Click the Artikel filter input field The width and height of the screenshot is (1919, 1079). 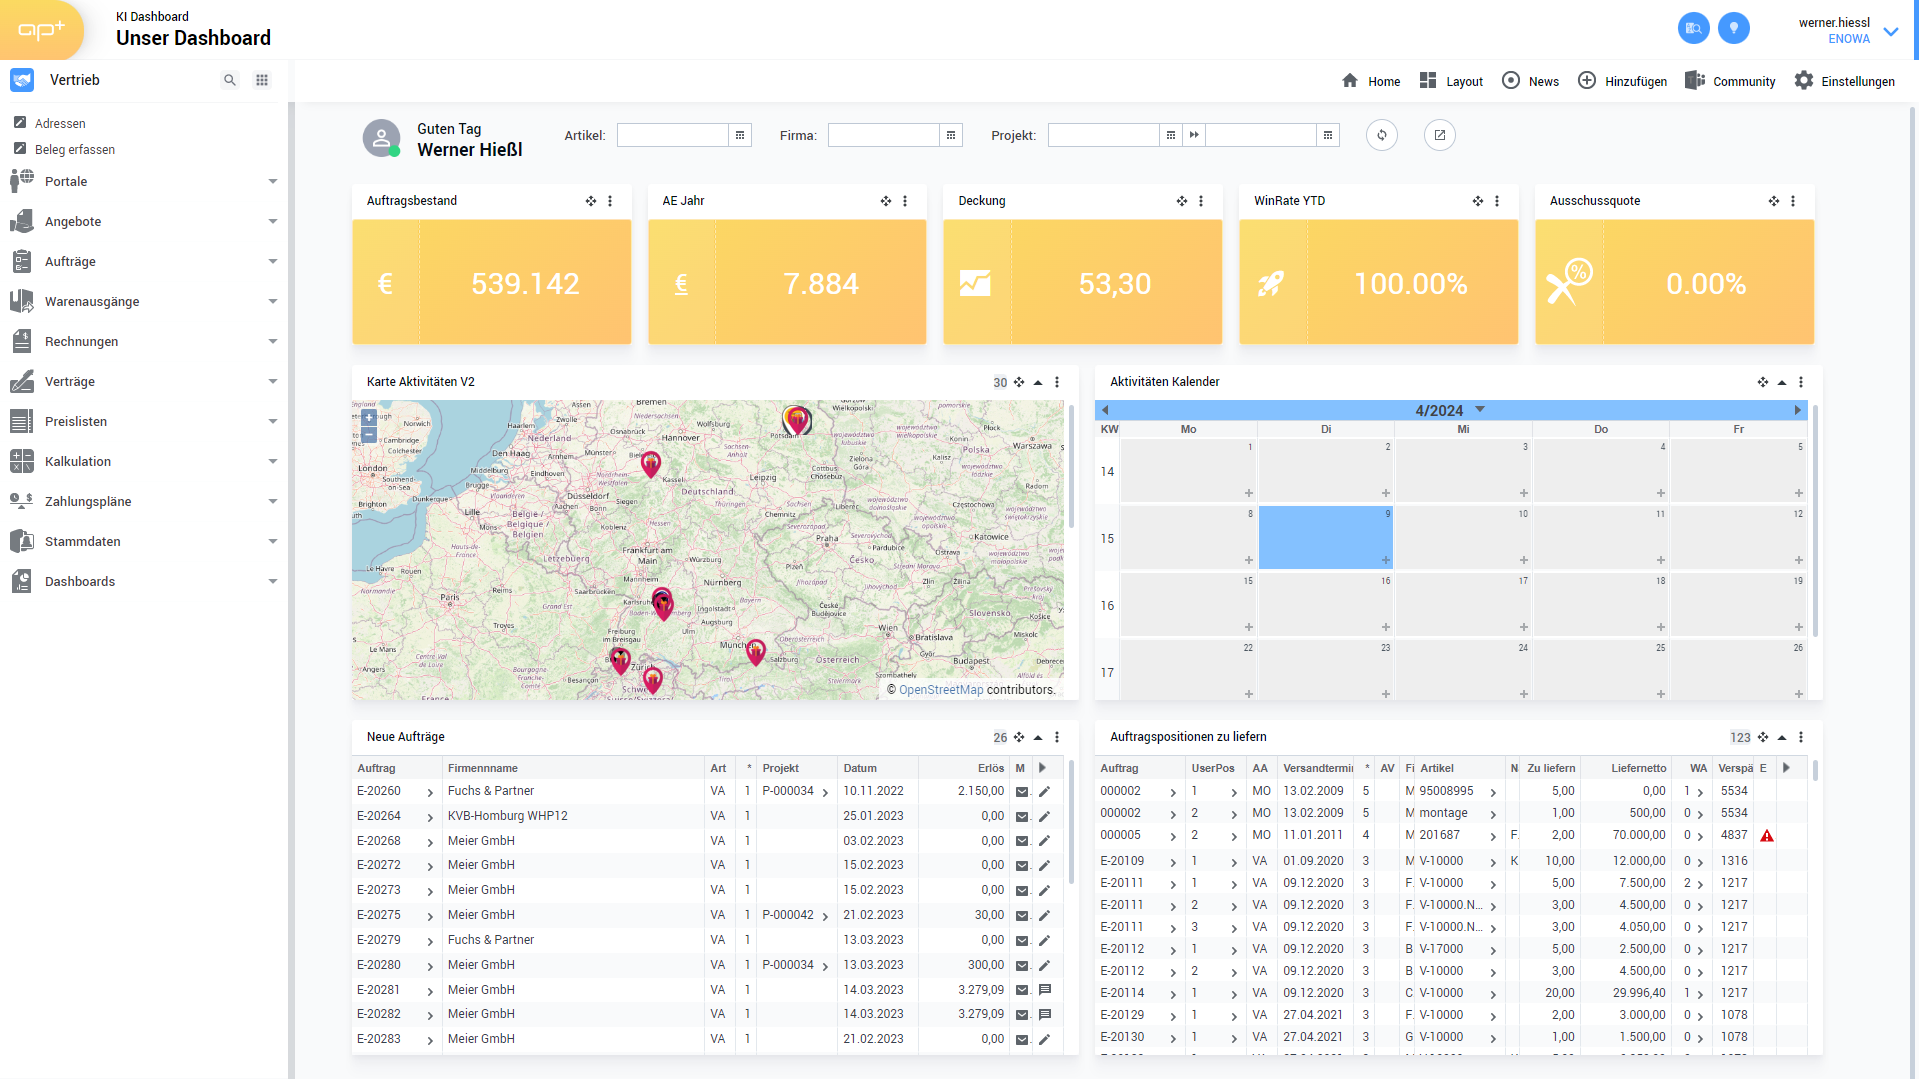672,135
